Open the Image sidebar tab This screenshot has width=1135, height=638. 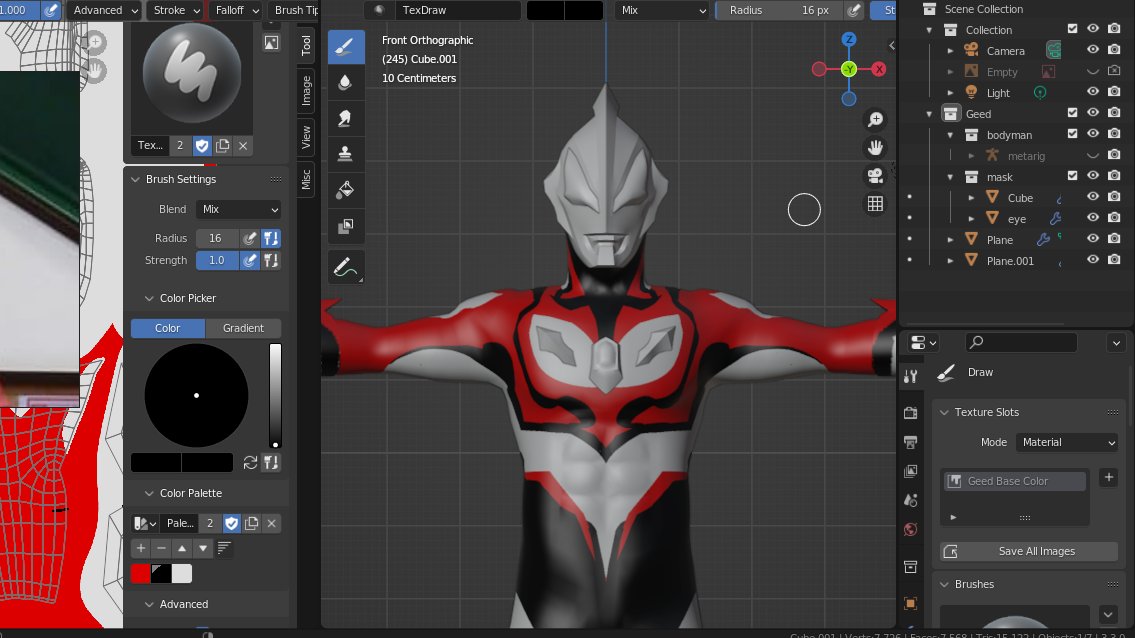click(306, 91)
